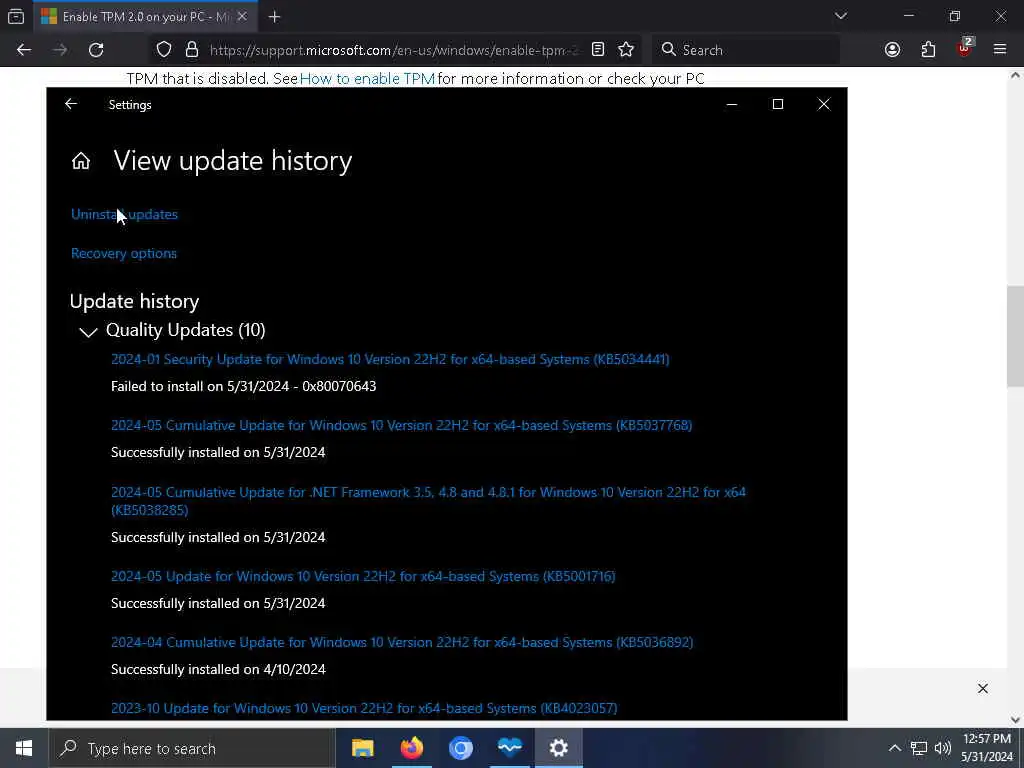Screen dimensions: 1024x768
Task: Minimize the Settings window
Action: coord(731,104)
